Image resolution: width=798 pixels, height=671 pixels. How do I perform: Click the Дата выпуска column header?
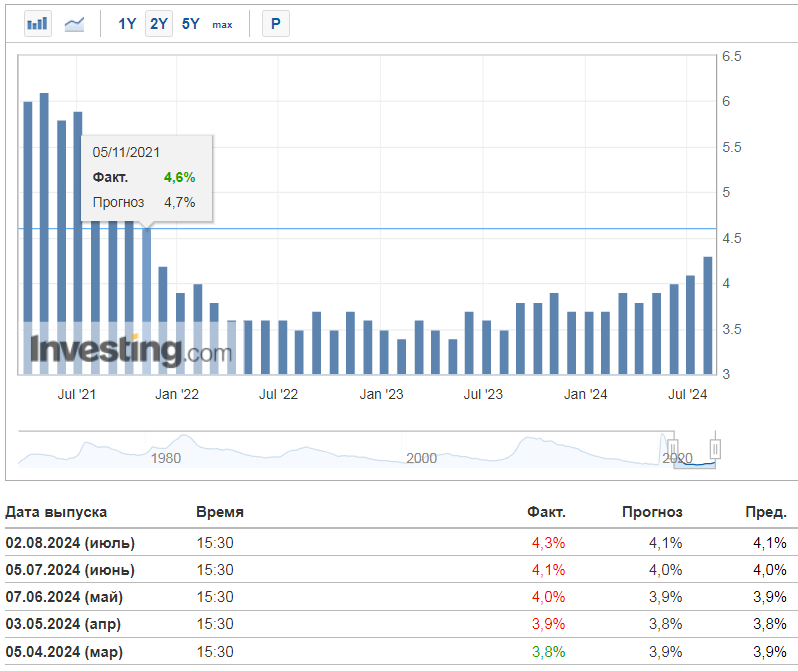[x=56, y=512]
